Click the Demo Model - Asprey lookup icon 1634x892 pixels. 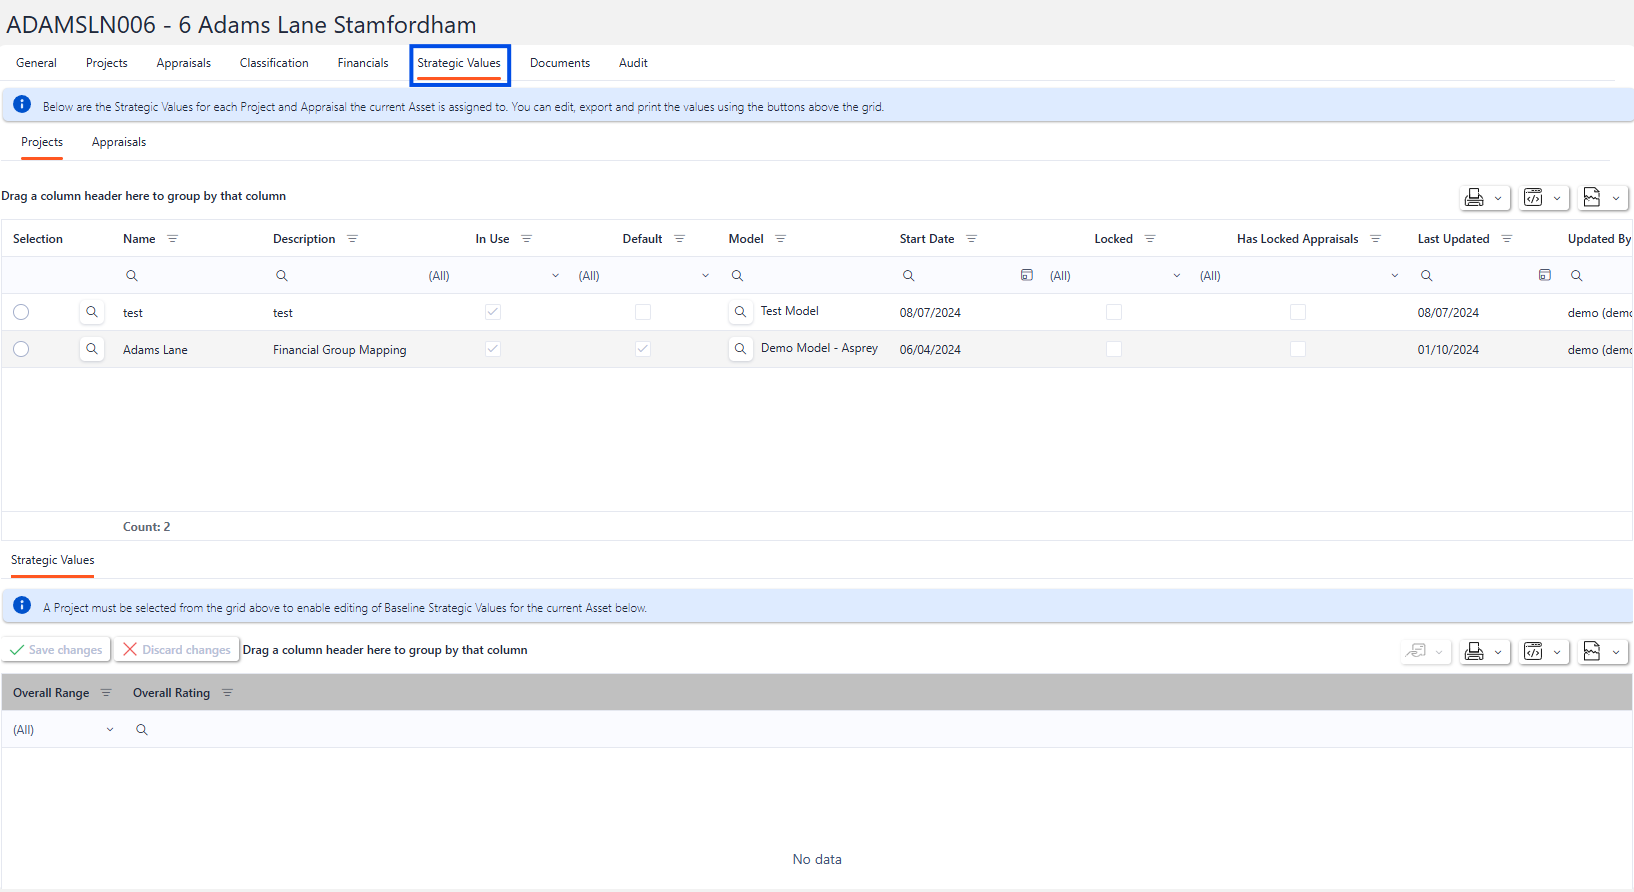pyautogui.click(x=740, y=349)
